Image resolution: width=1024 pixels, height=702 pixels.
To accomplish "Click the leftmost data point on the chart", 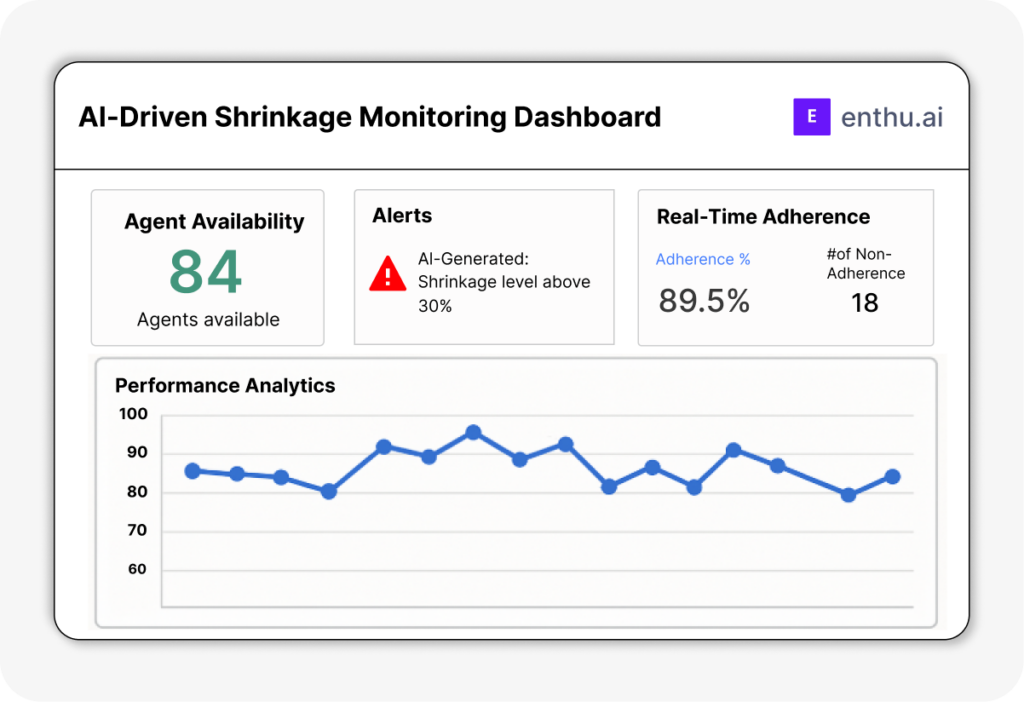I will point(190,469).
